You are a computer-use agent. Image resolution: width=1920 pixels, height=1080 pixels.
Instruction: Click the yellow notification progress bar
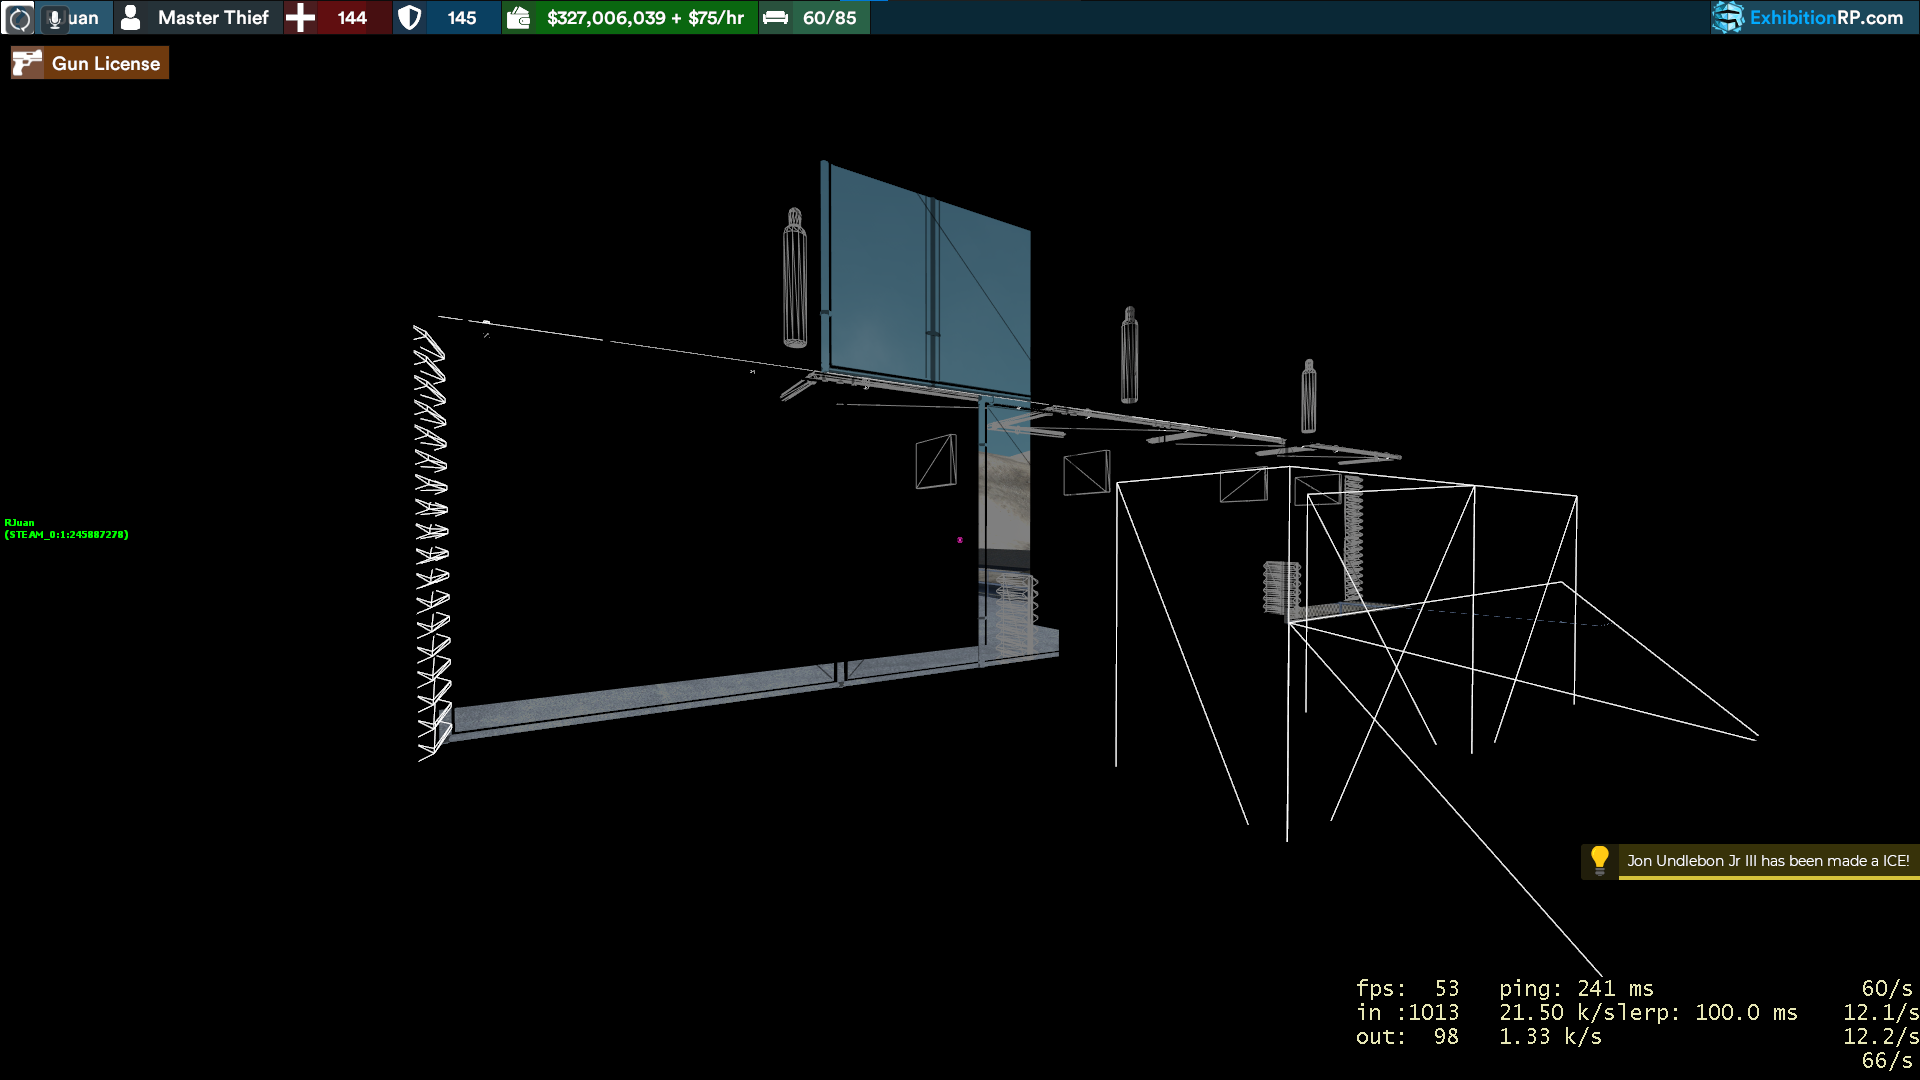tap(1768, 878)
